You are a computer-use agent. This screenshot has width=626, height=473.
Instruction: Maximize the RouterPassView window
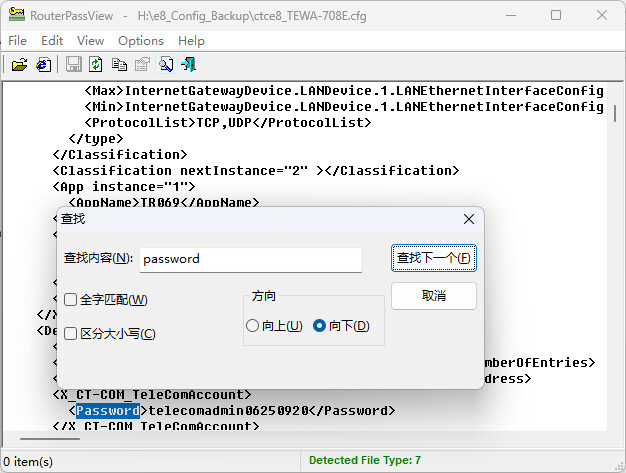tap(556, 15)
